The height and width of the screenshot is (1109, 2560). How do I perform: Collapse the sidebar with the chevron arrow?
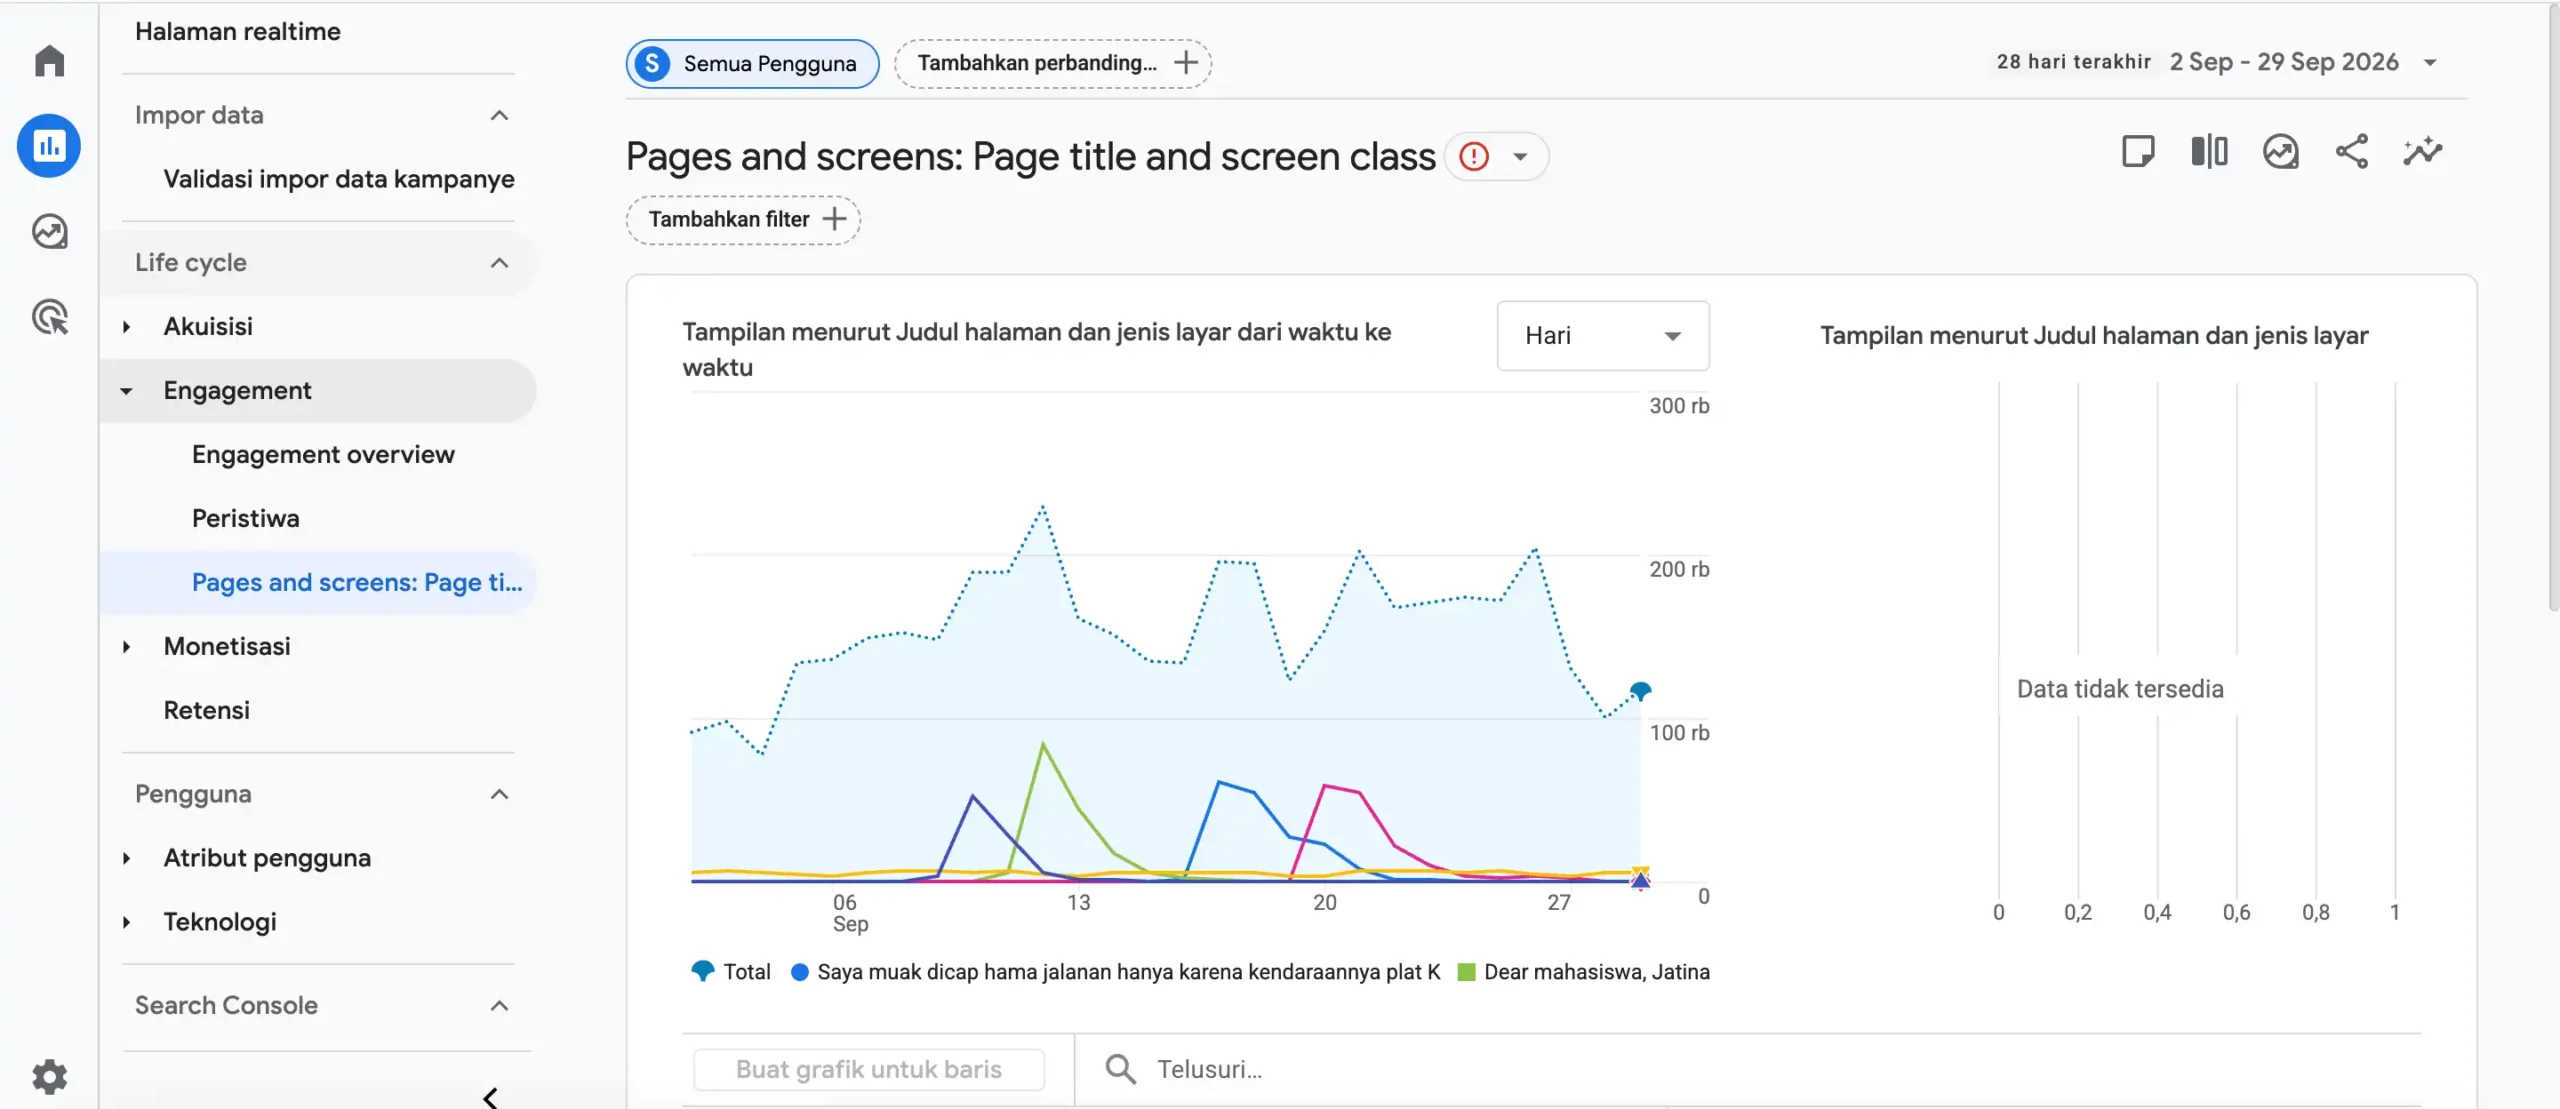point(490,1098)
